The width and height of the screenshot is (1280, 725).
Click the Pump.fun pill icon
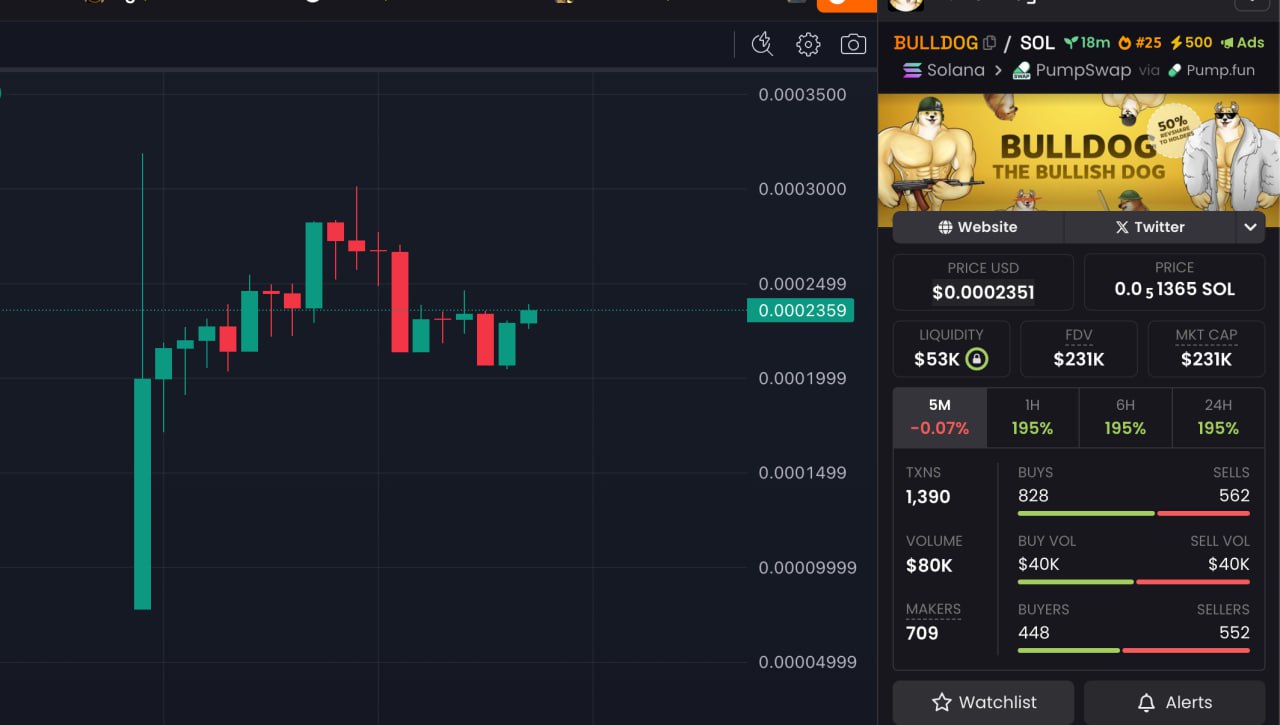coord(1175,70)
